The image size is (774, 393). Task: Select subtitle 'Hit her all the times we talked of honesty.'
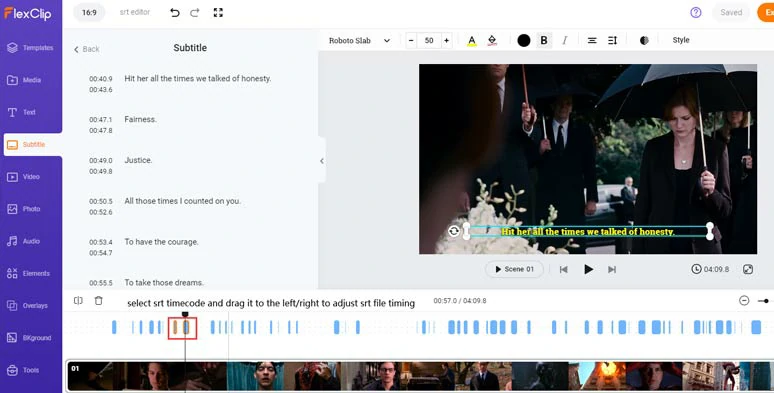pyautogui.click(x=197, y=79)
